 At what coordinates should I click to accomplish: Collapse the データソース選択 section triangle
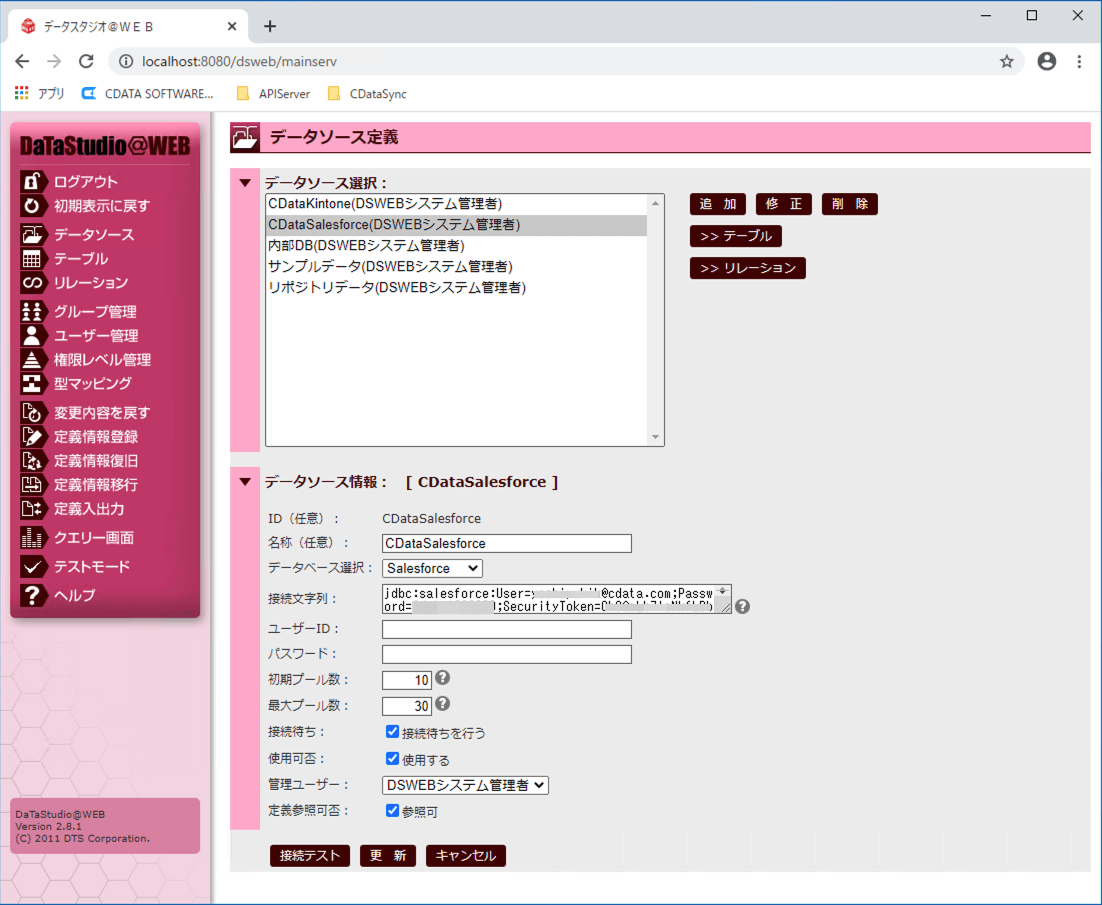pos(245,183)
